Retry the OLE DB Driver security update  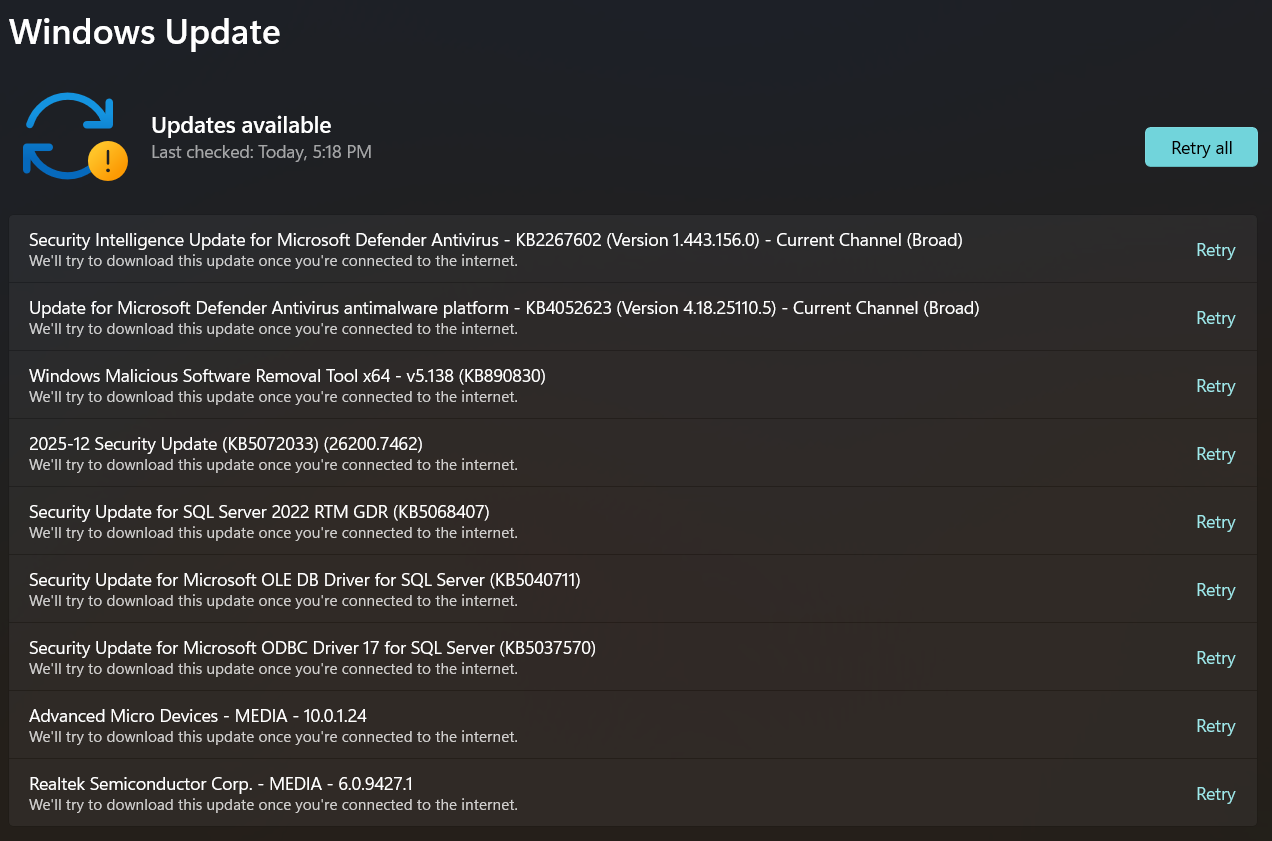(1215, 590)
